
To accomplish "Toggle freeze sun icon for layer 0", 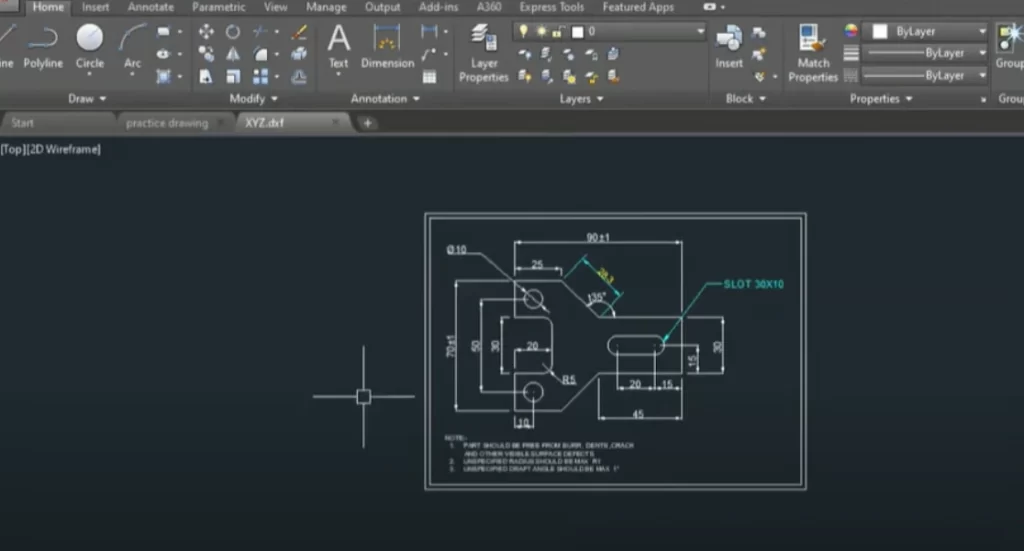I will tap(541, 31).
